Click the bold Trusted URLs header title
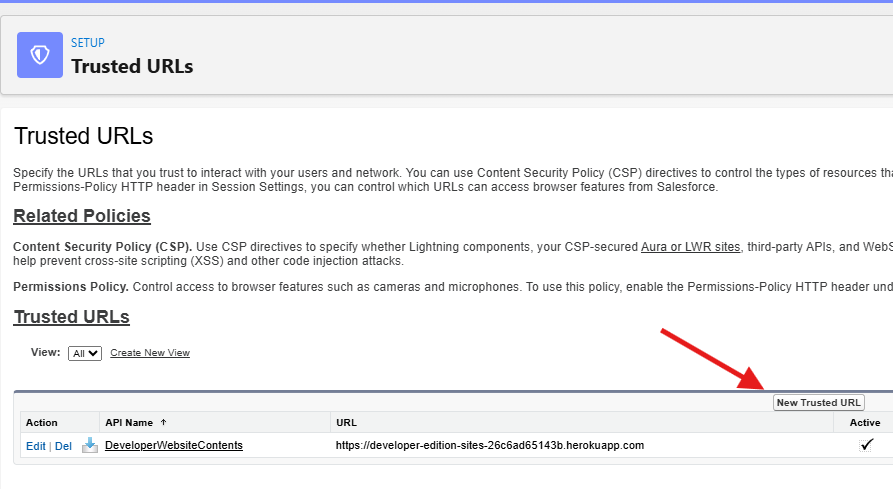 tap(132, 67)
